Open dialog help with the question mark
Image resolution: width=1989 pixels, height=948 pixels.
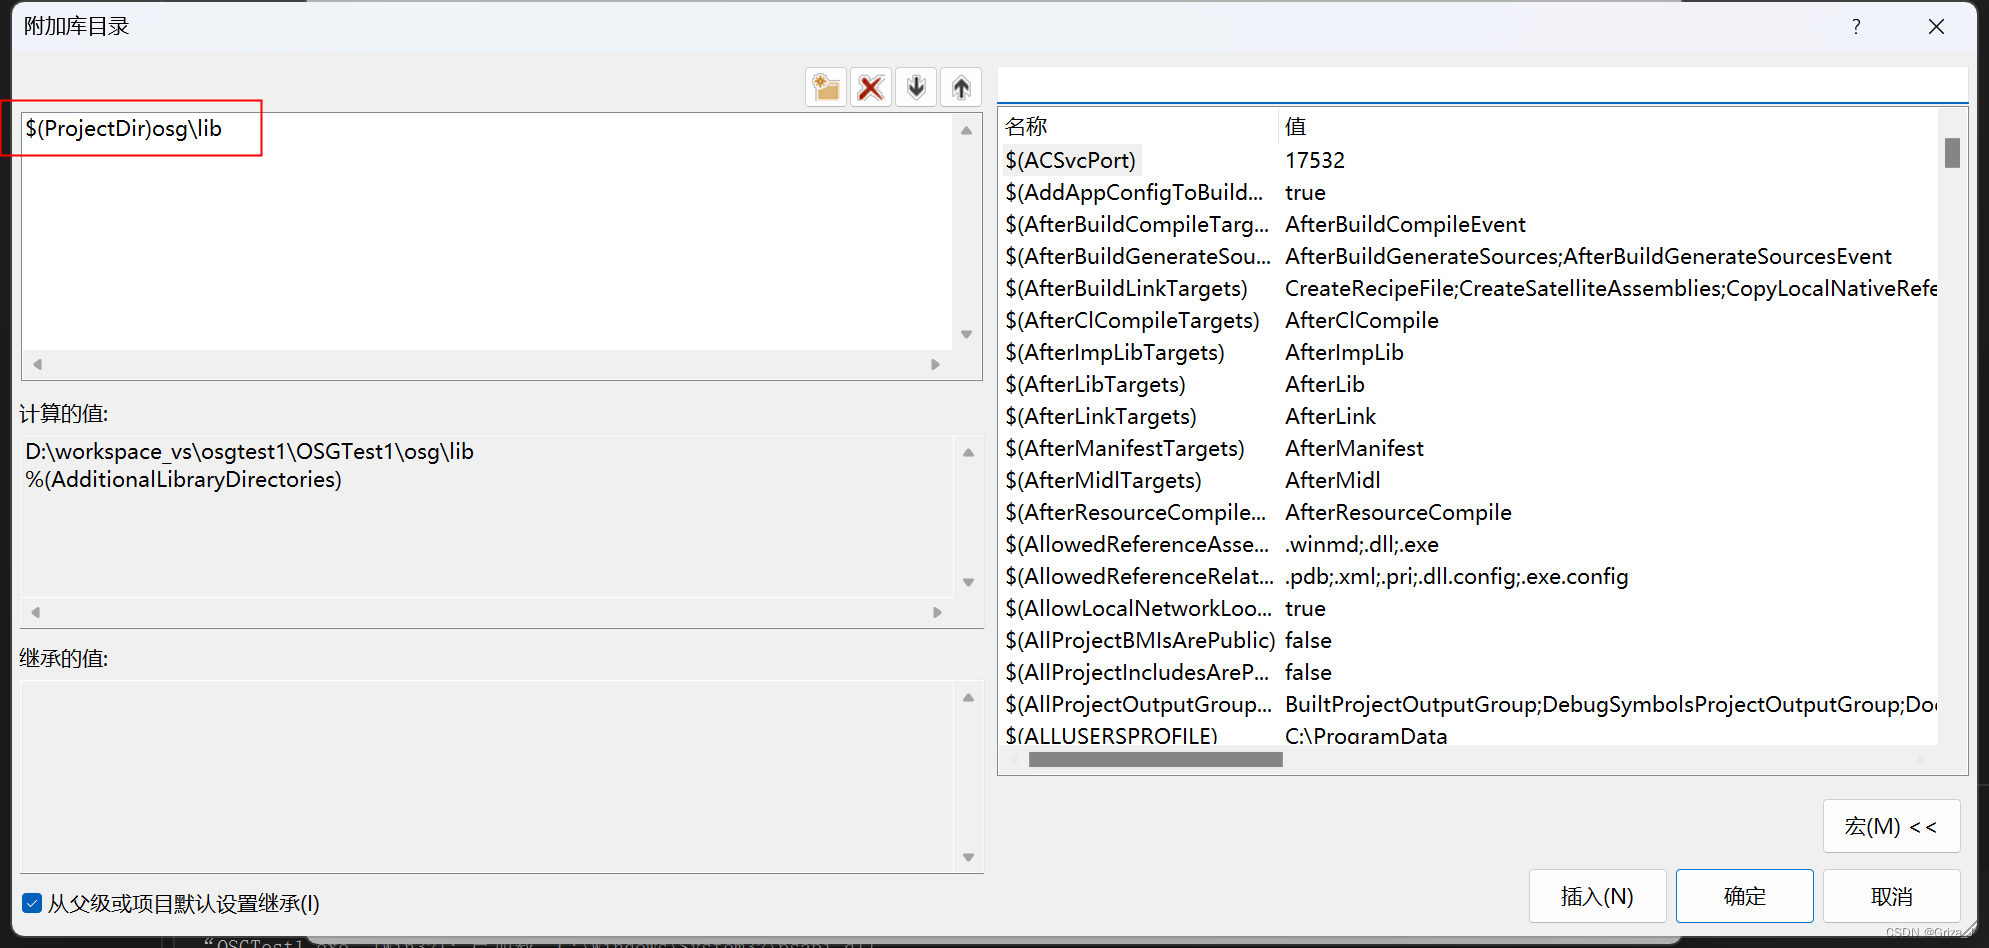1855,26
